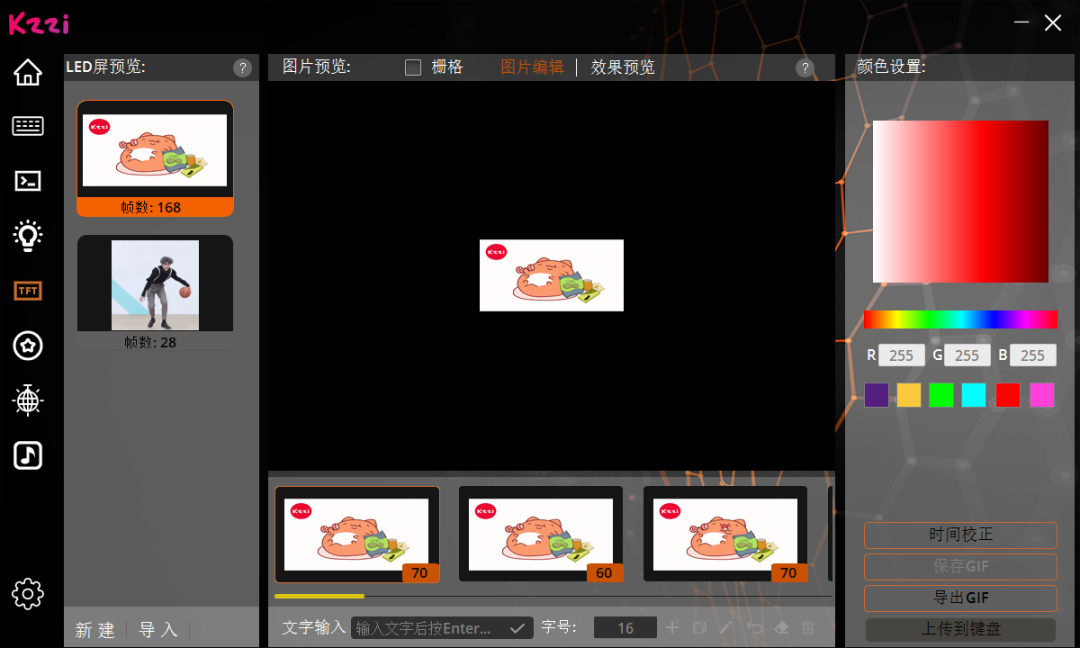The width and height of the screenshot is (1080, 648).
Task: Click the copy frame icon
Action: coord(699,627)
